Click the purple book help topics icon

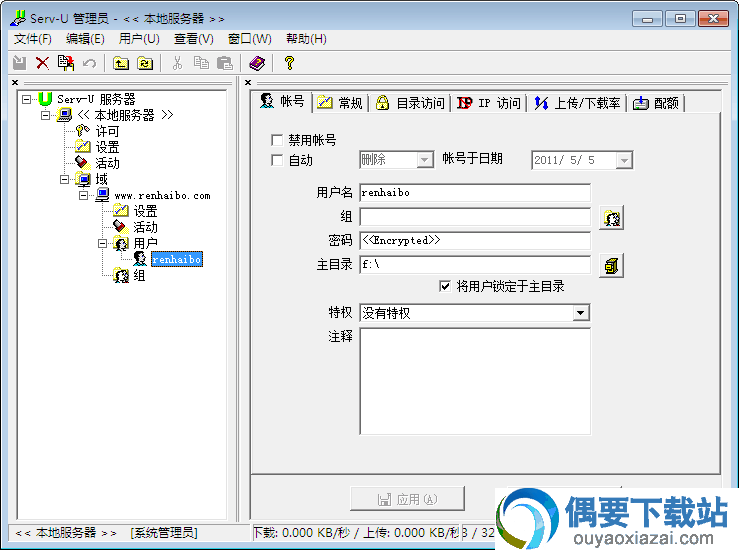(257, 63)
